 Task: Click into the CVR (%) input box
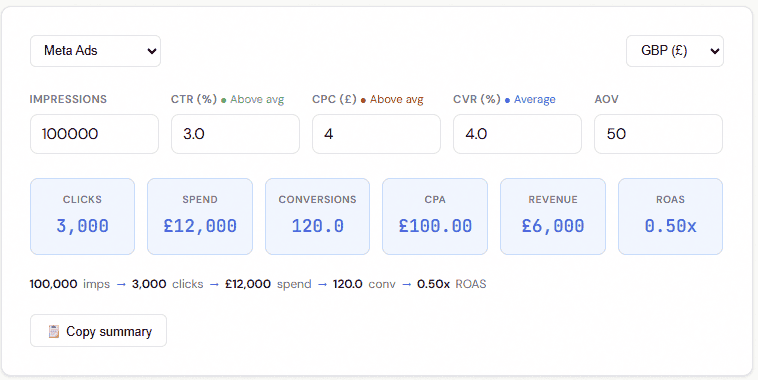click(517, 134)
